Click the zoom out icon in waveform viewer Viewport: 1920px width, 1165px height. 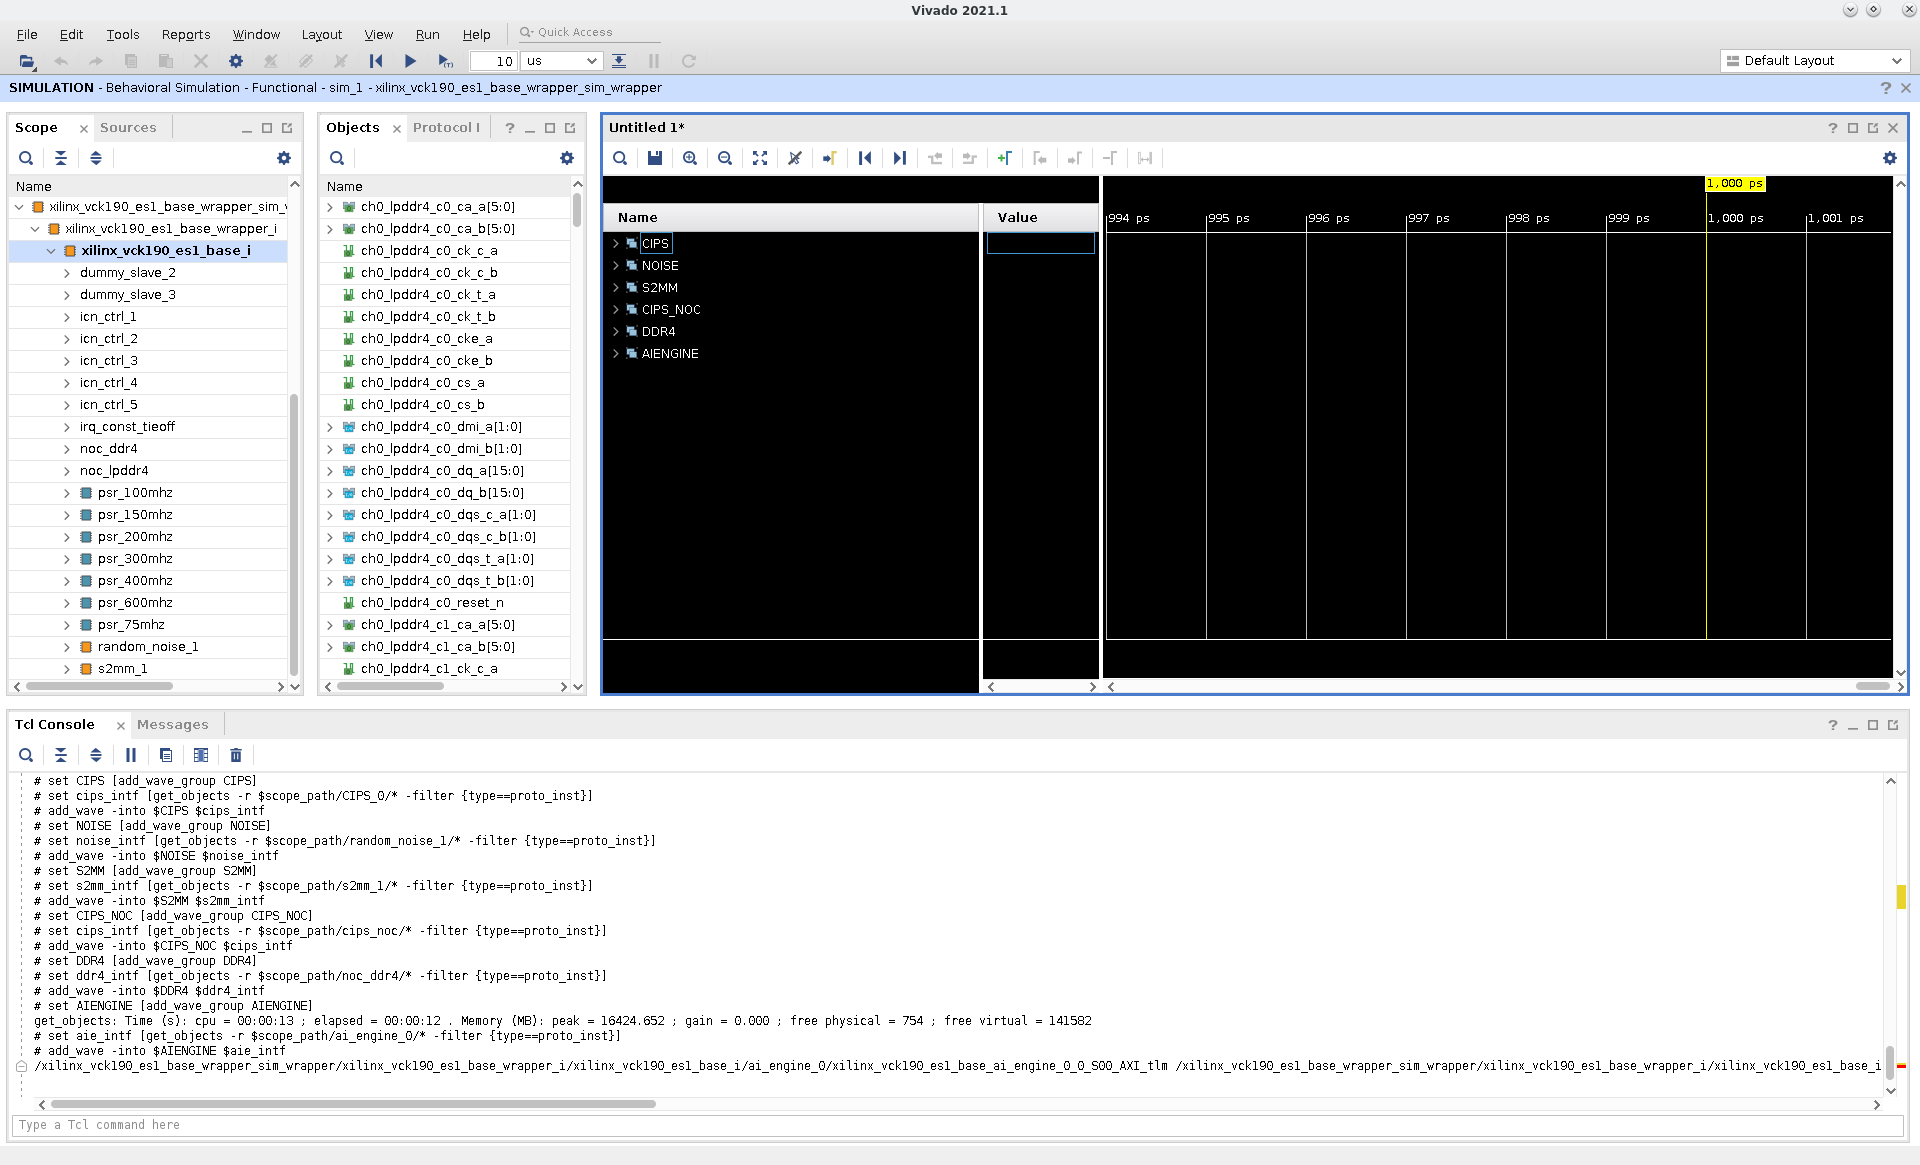[x=725, y=158]
